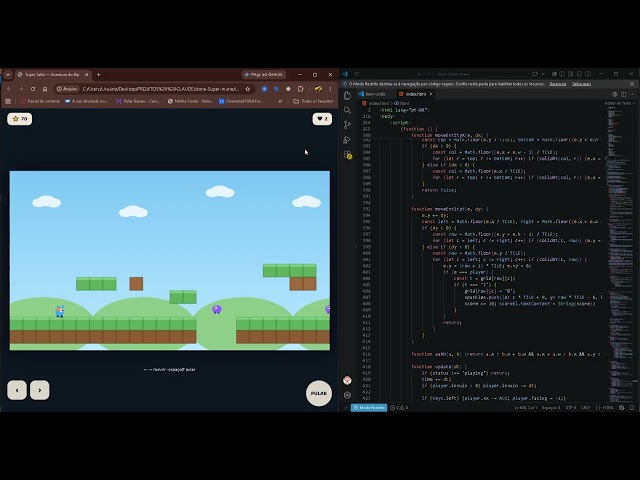Open Run and Debug view in VS Code
The image size is (640, 480).
[347, 140]
